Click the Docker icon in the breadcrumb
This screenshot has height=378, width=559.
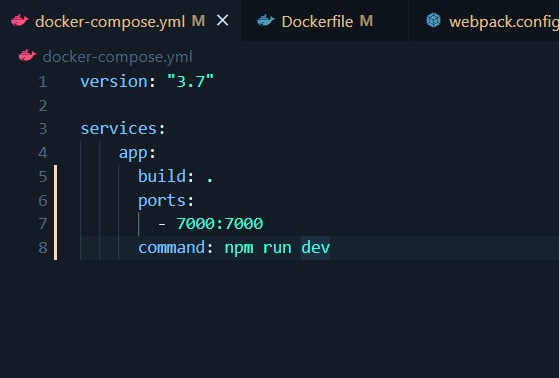[27, 56]
